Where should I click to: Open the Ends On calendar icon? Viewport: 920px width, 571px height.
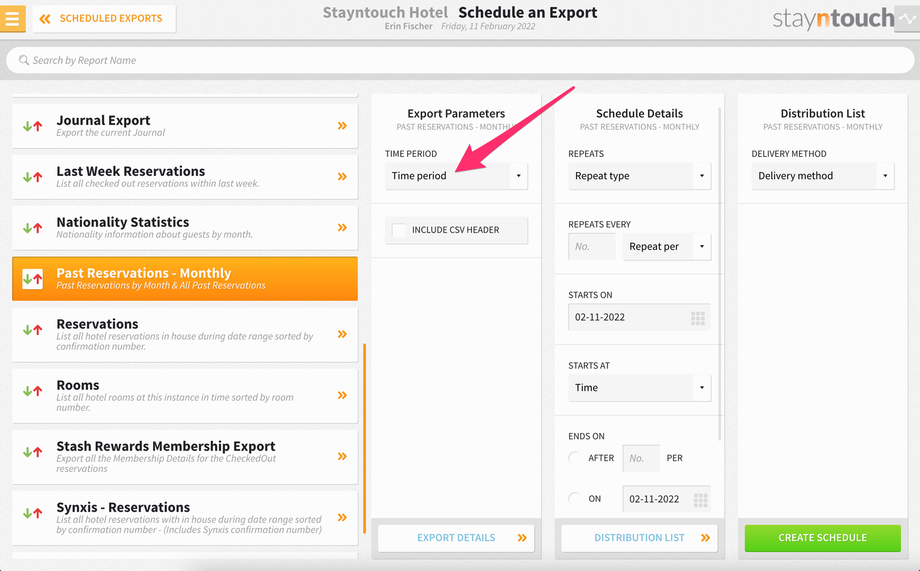point(701,500)
